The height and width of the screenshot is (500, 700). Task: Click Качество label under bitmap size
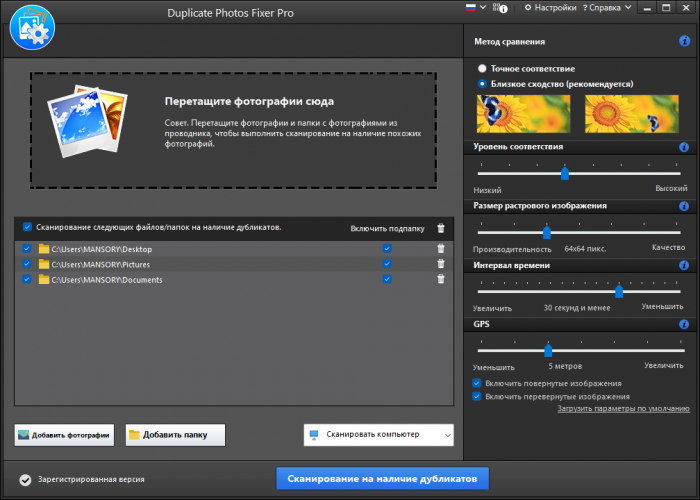pos(668,247)
